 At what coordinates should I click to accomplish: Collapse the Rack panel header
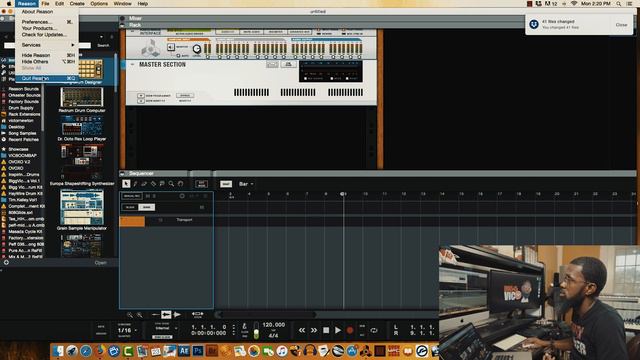tap(122, 25)
